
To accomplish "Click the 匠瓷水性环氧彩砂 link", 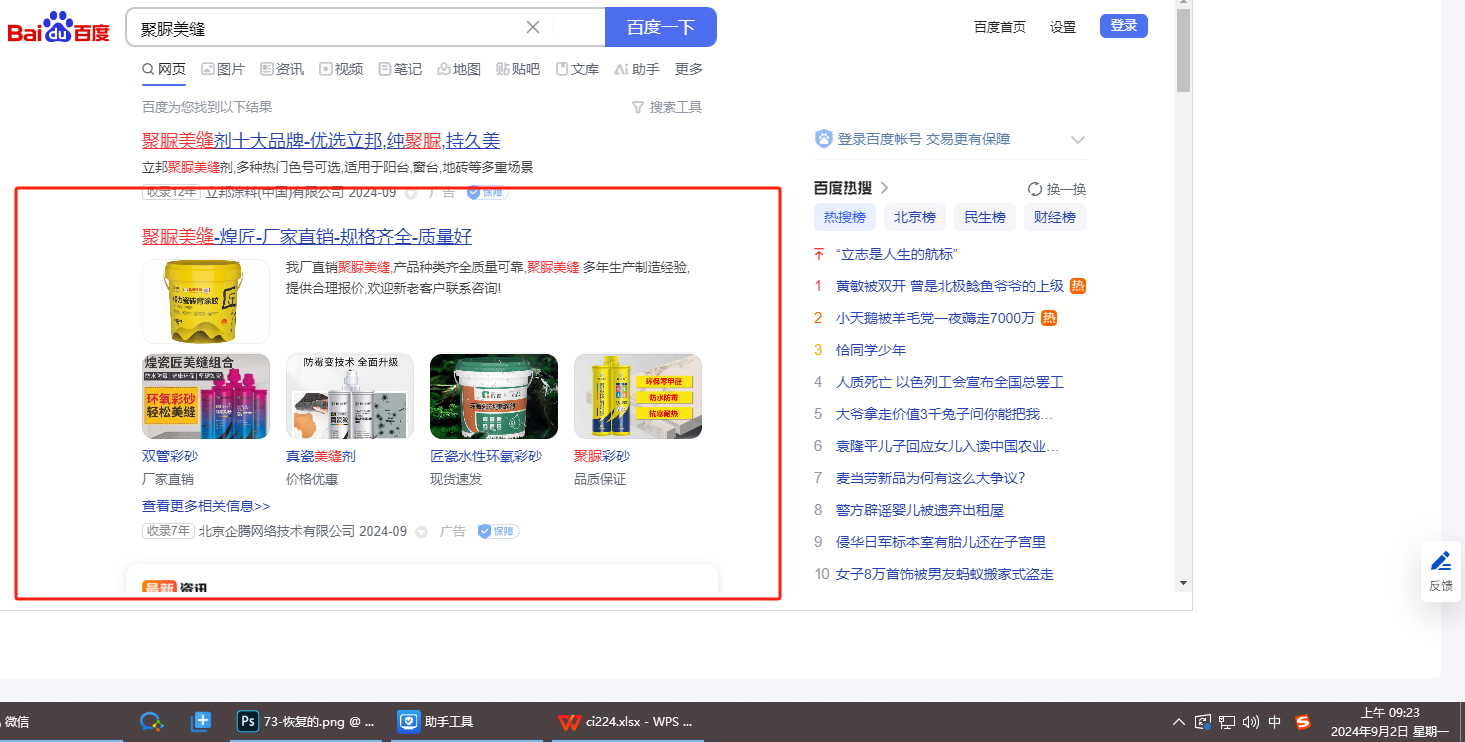I will coord(486,456).
